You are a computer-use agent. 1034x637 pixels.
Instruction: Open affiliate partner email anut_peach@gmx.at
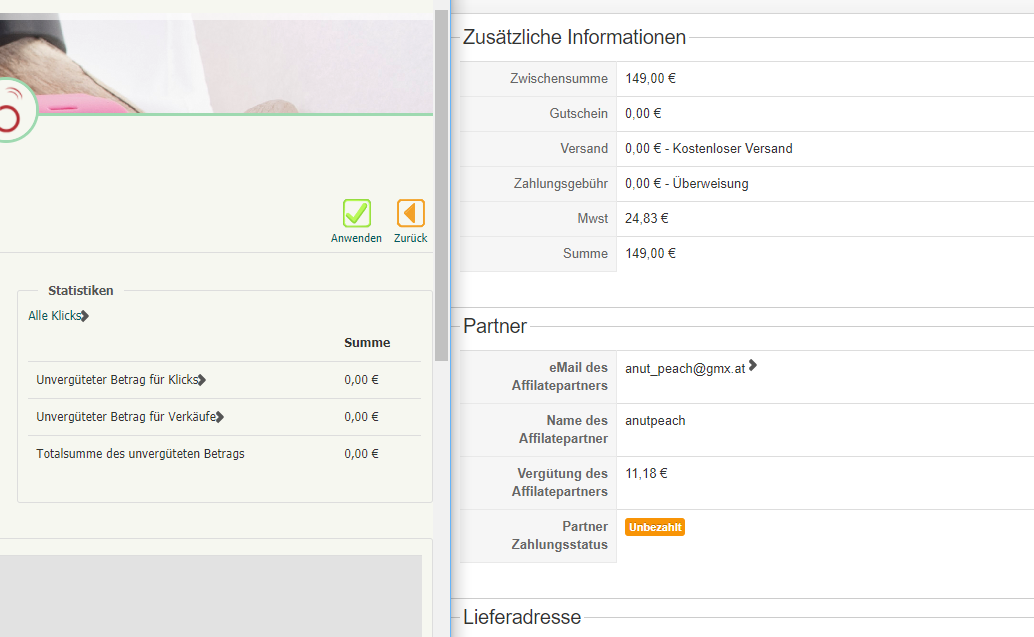(685, 369)
